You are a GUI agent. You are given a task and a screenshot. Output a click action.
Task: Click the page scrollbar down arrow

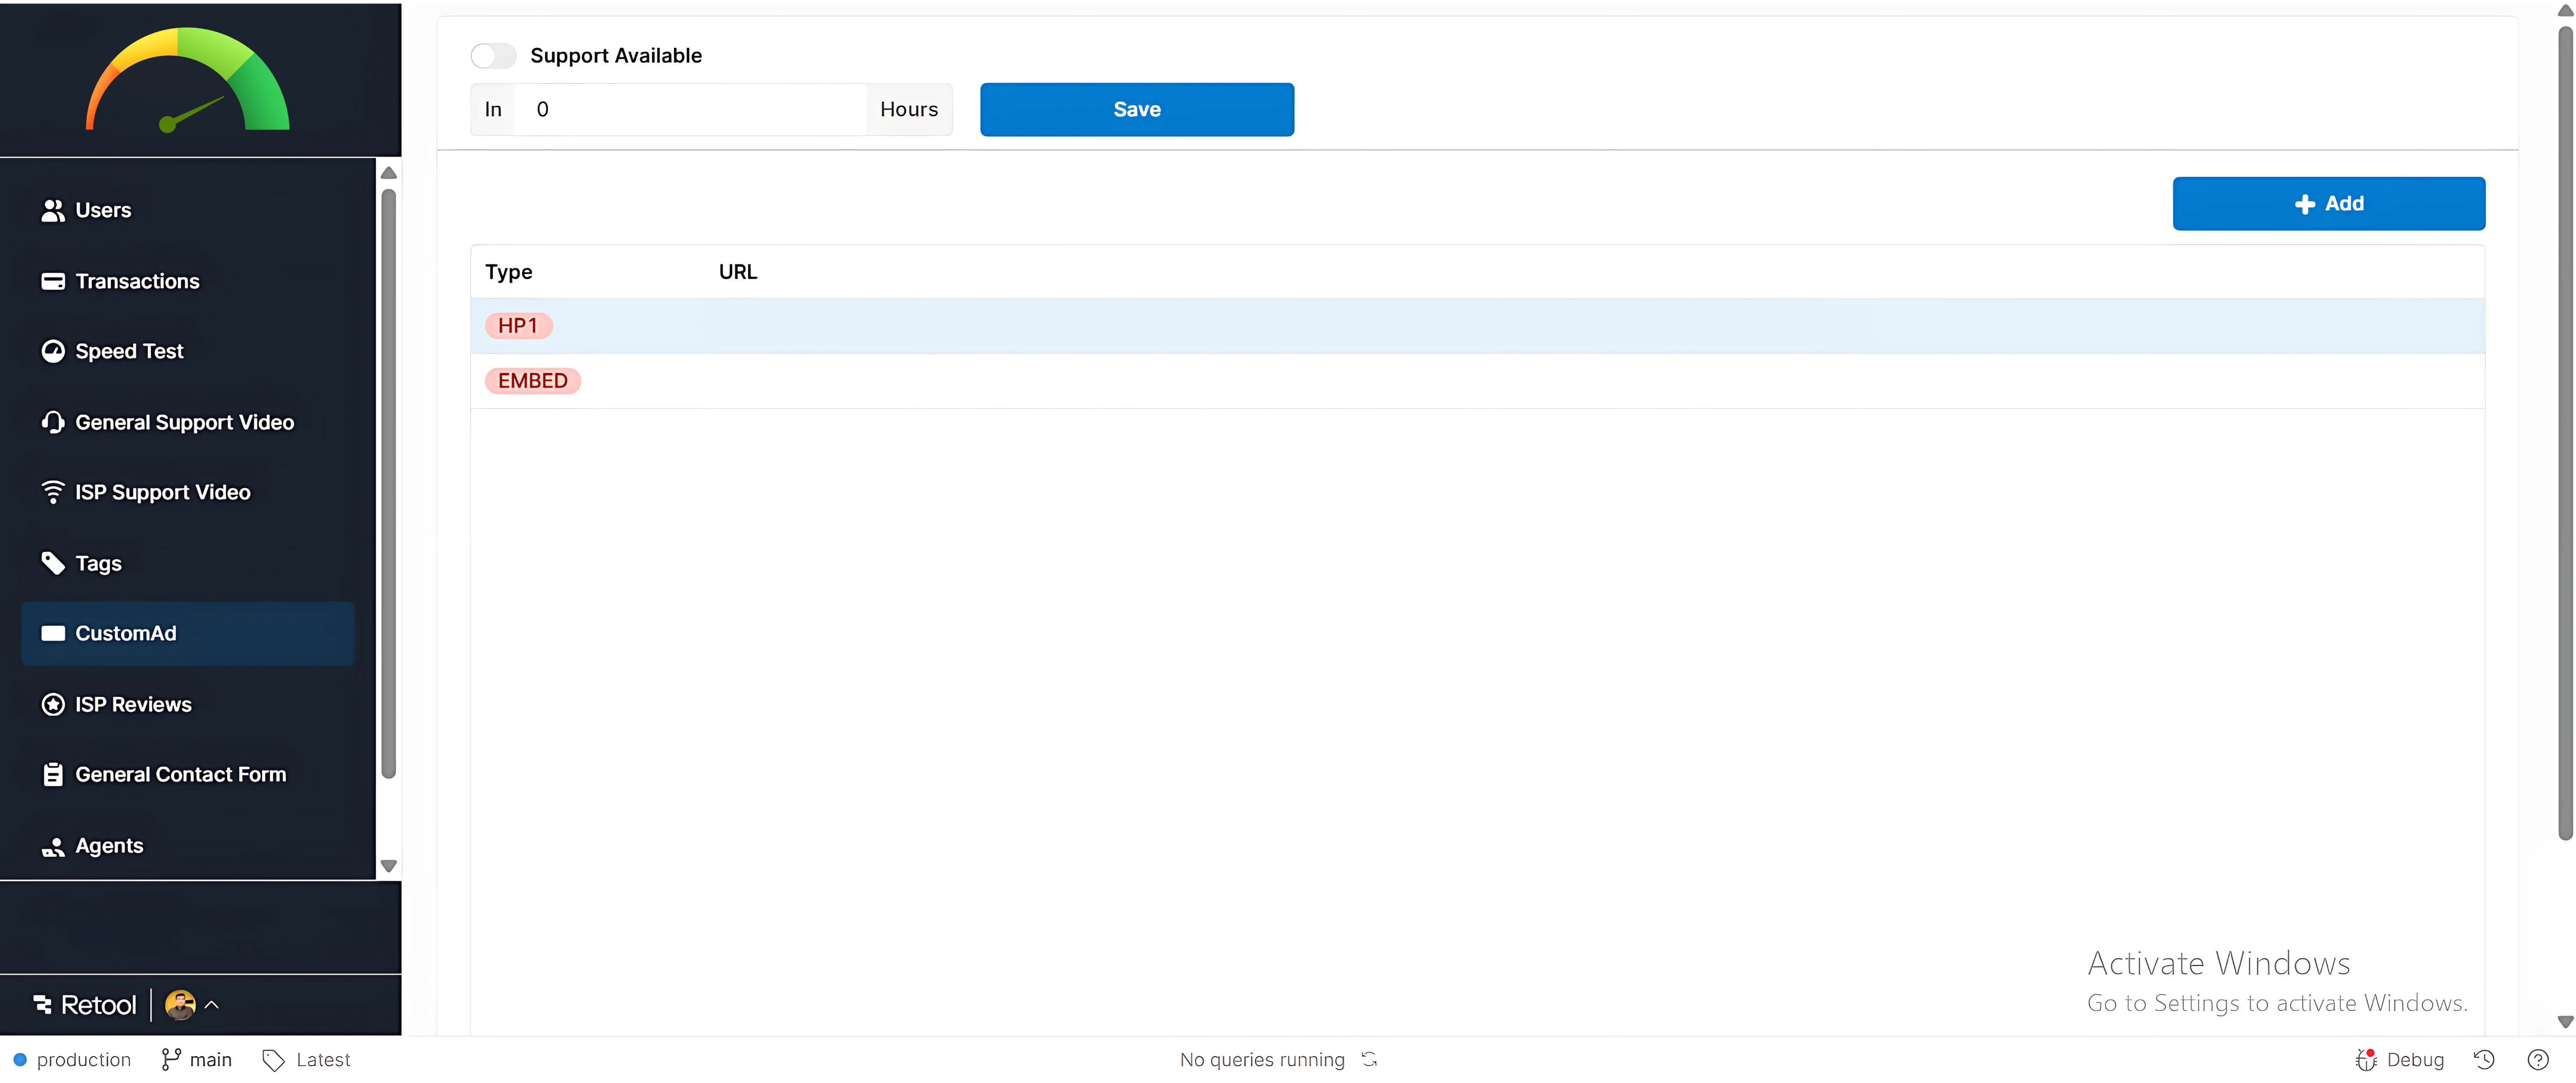point(2565,1023)
